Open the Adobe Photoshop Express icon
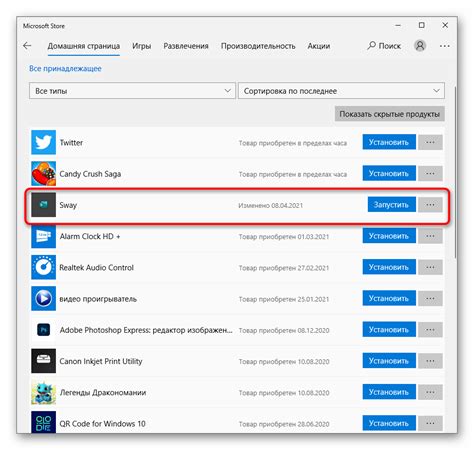474x450 pixels. [x=43, y=330]
